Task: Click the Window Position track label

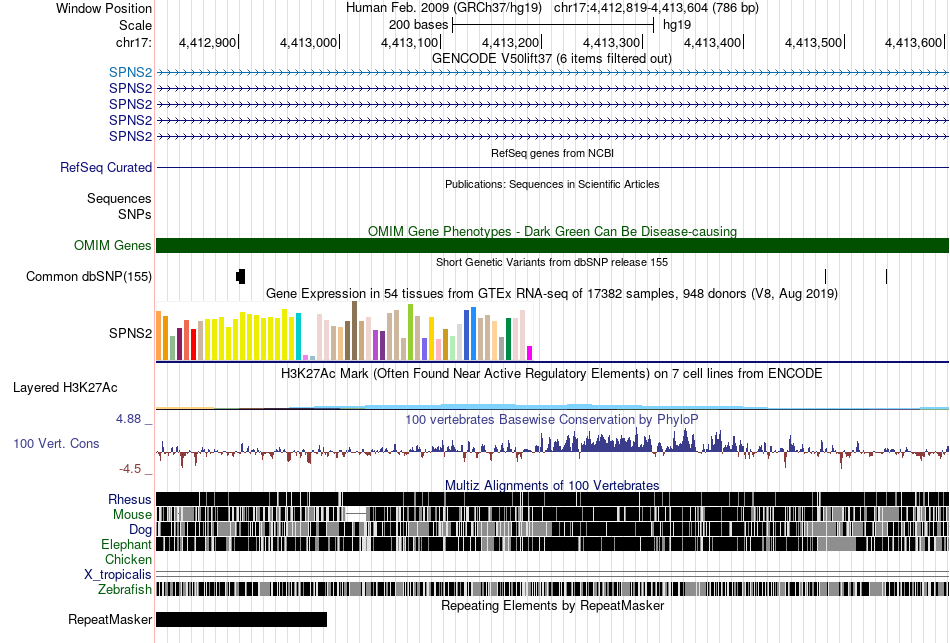Action: (x=104, y=8)
